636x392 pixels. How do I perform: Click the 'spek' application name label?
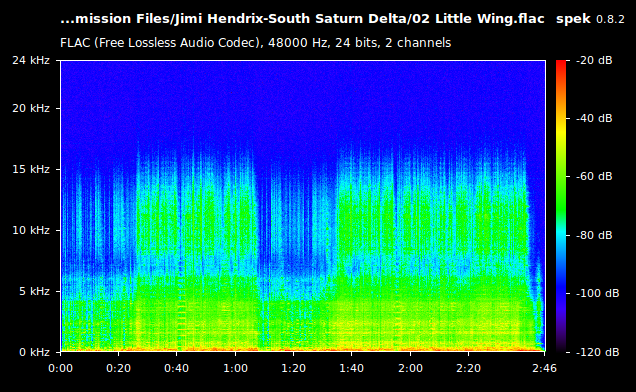tap(573, 19)
